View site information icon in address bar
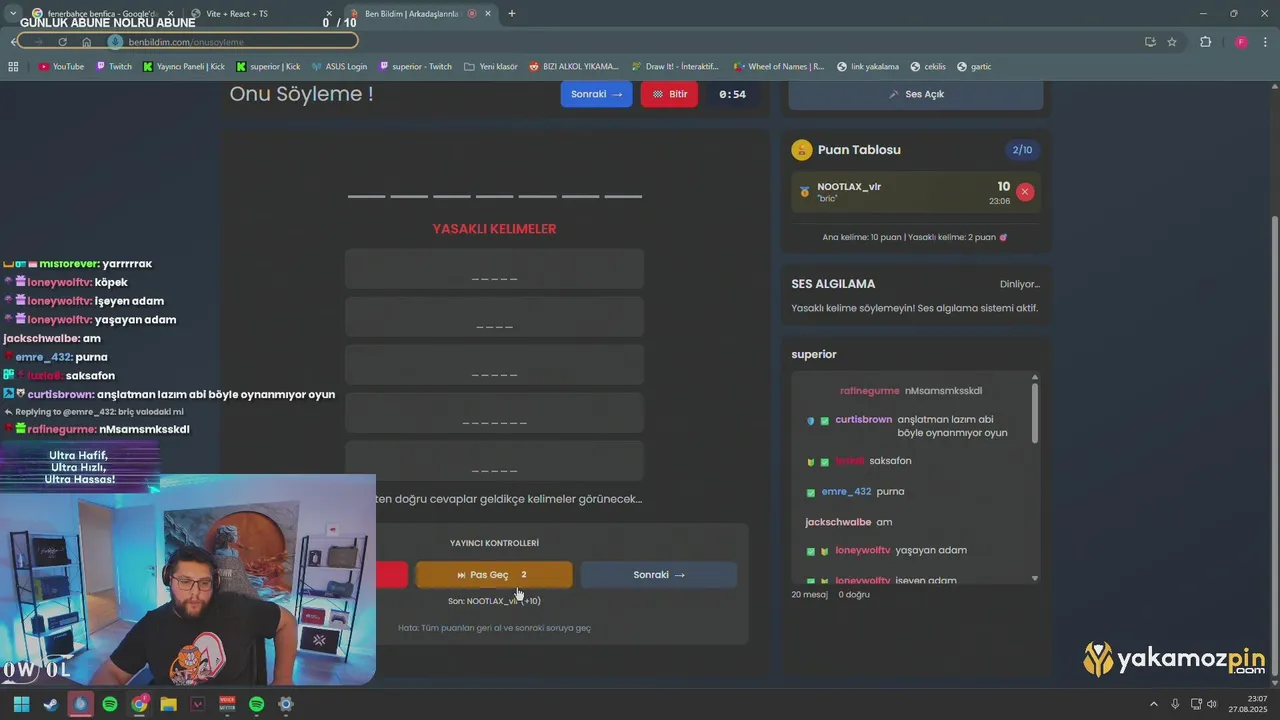The height and width of the screenshot is (720, 1280). 115,42
